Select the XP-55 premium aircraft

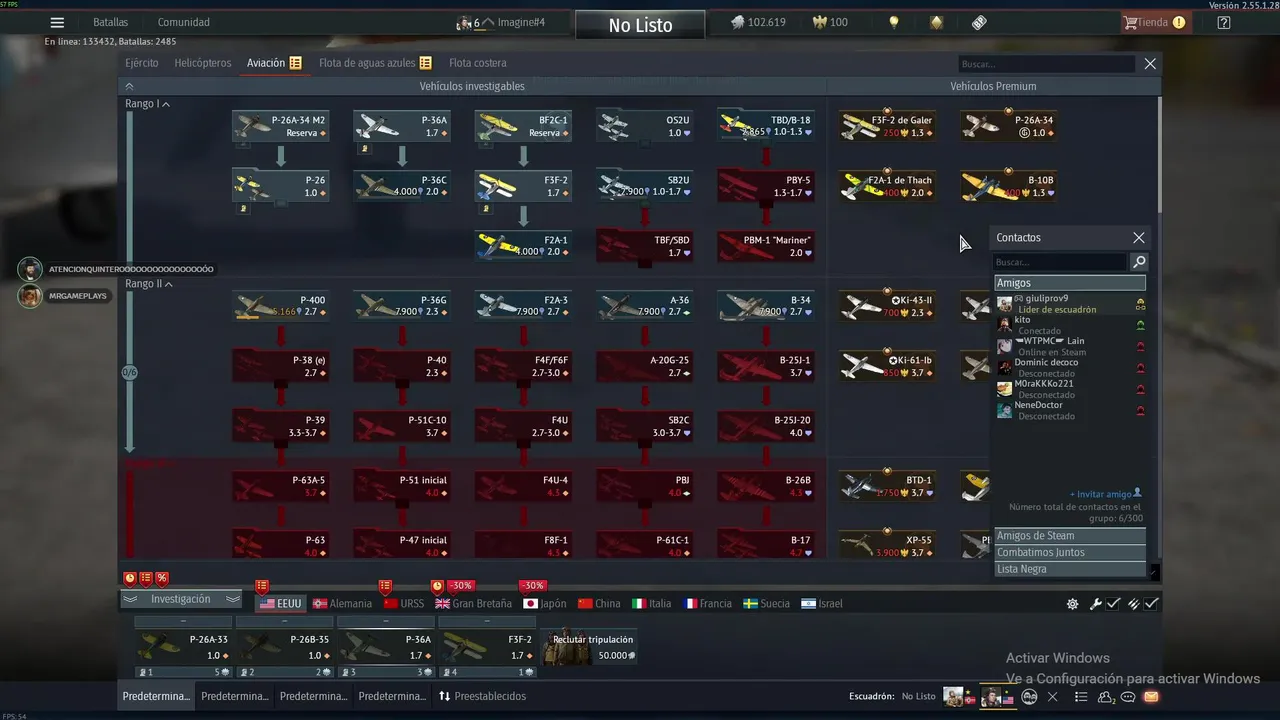click(x=887, y=546)
